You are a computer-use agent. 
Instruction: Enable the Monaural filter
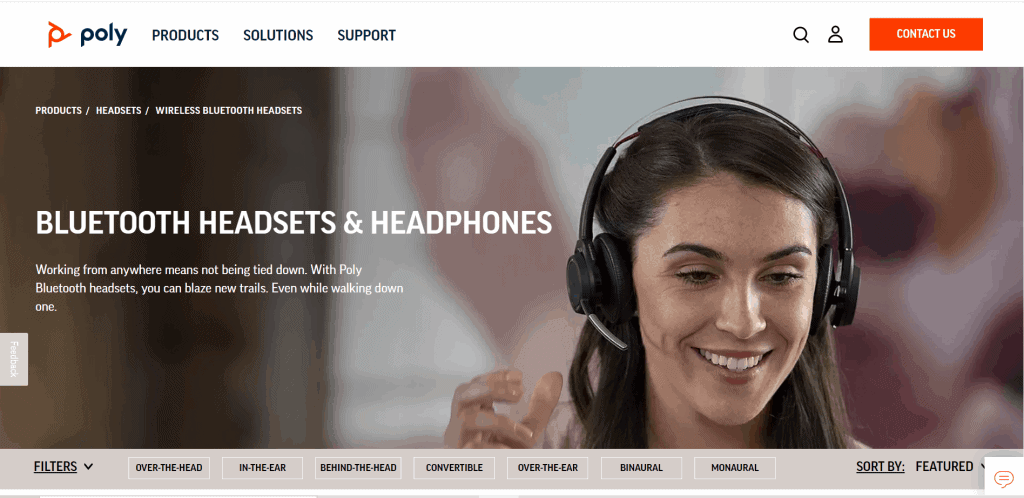(x=735, y=468)
